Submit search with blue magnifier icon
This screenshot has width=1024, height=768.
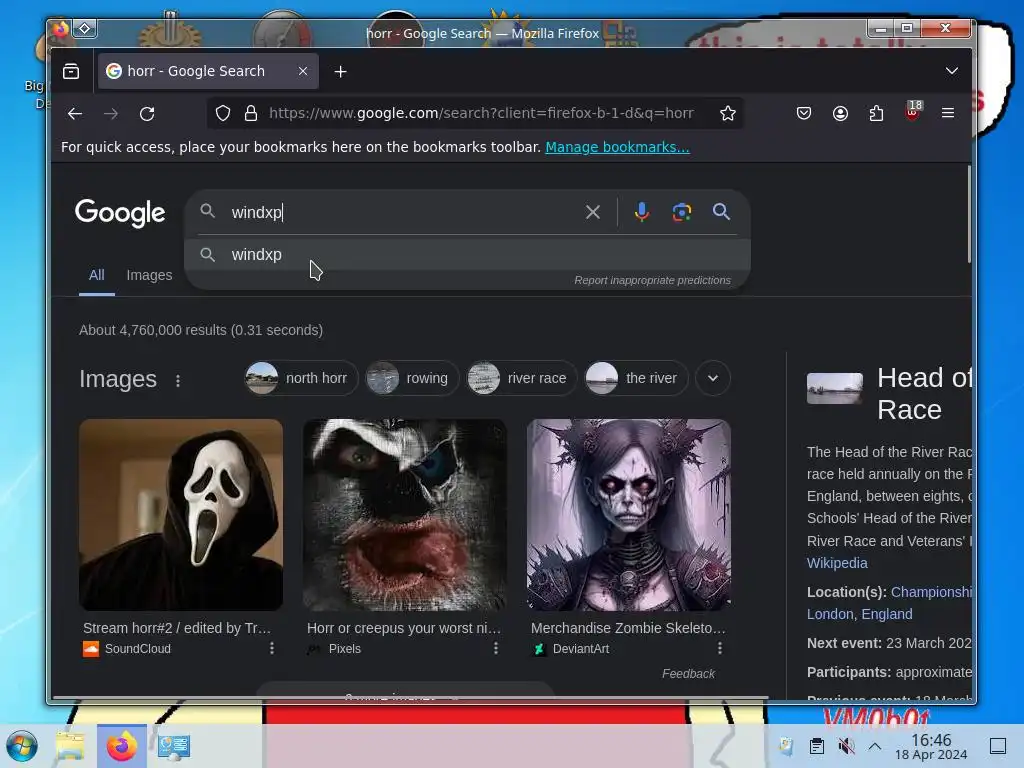click(x=721, y=212)
